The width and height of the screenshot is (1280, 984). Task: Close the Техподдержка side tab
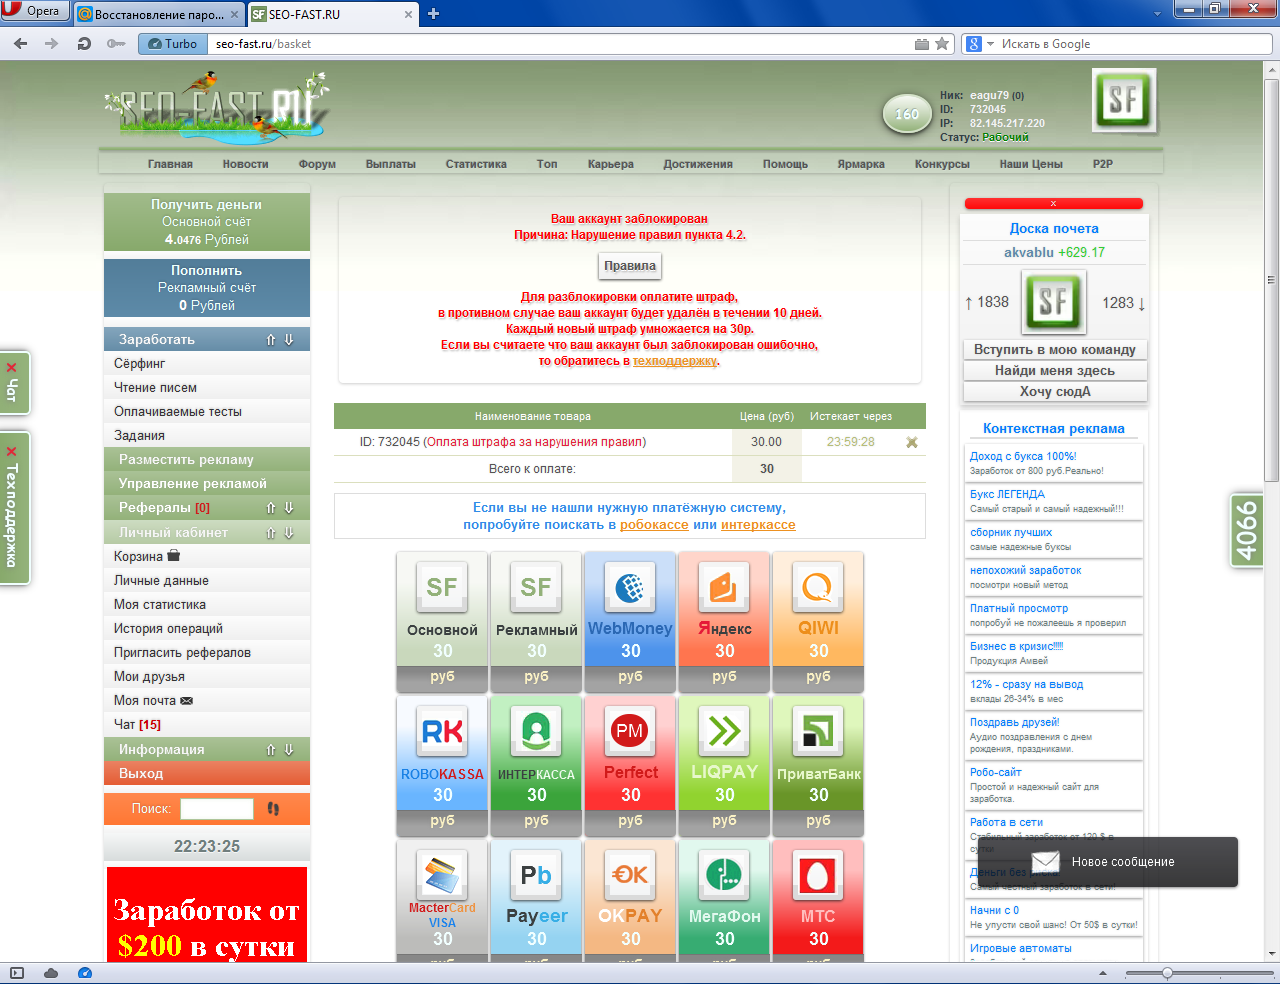(12, 451)
